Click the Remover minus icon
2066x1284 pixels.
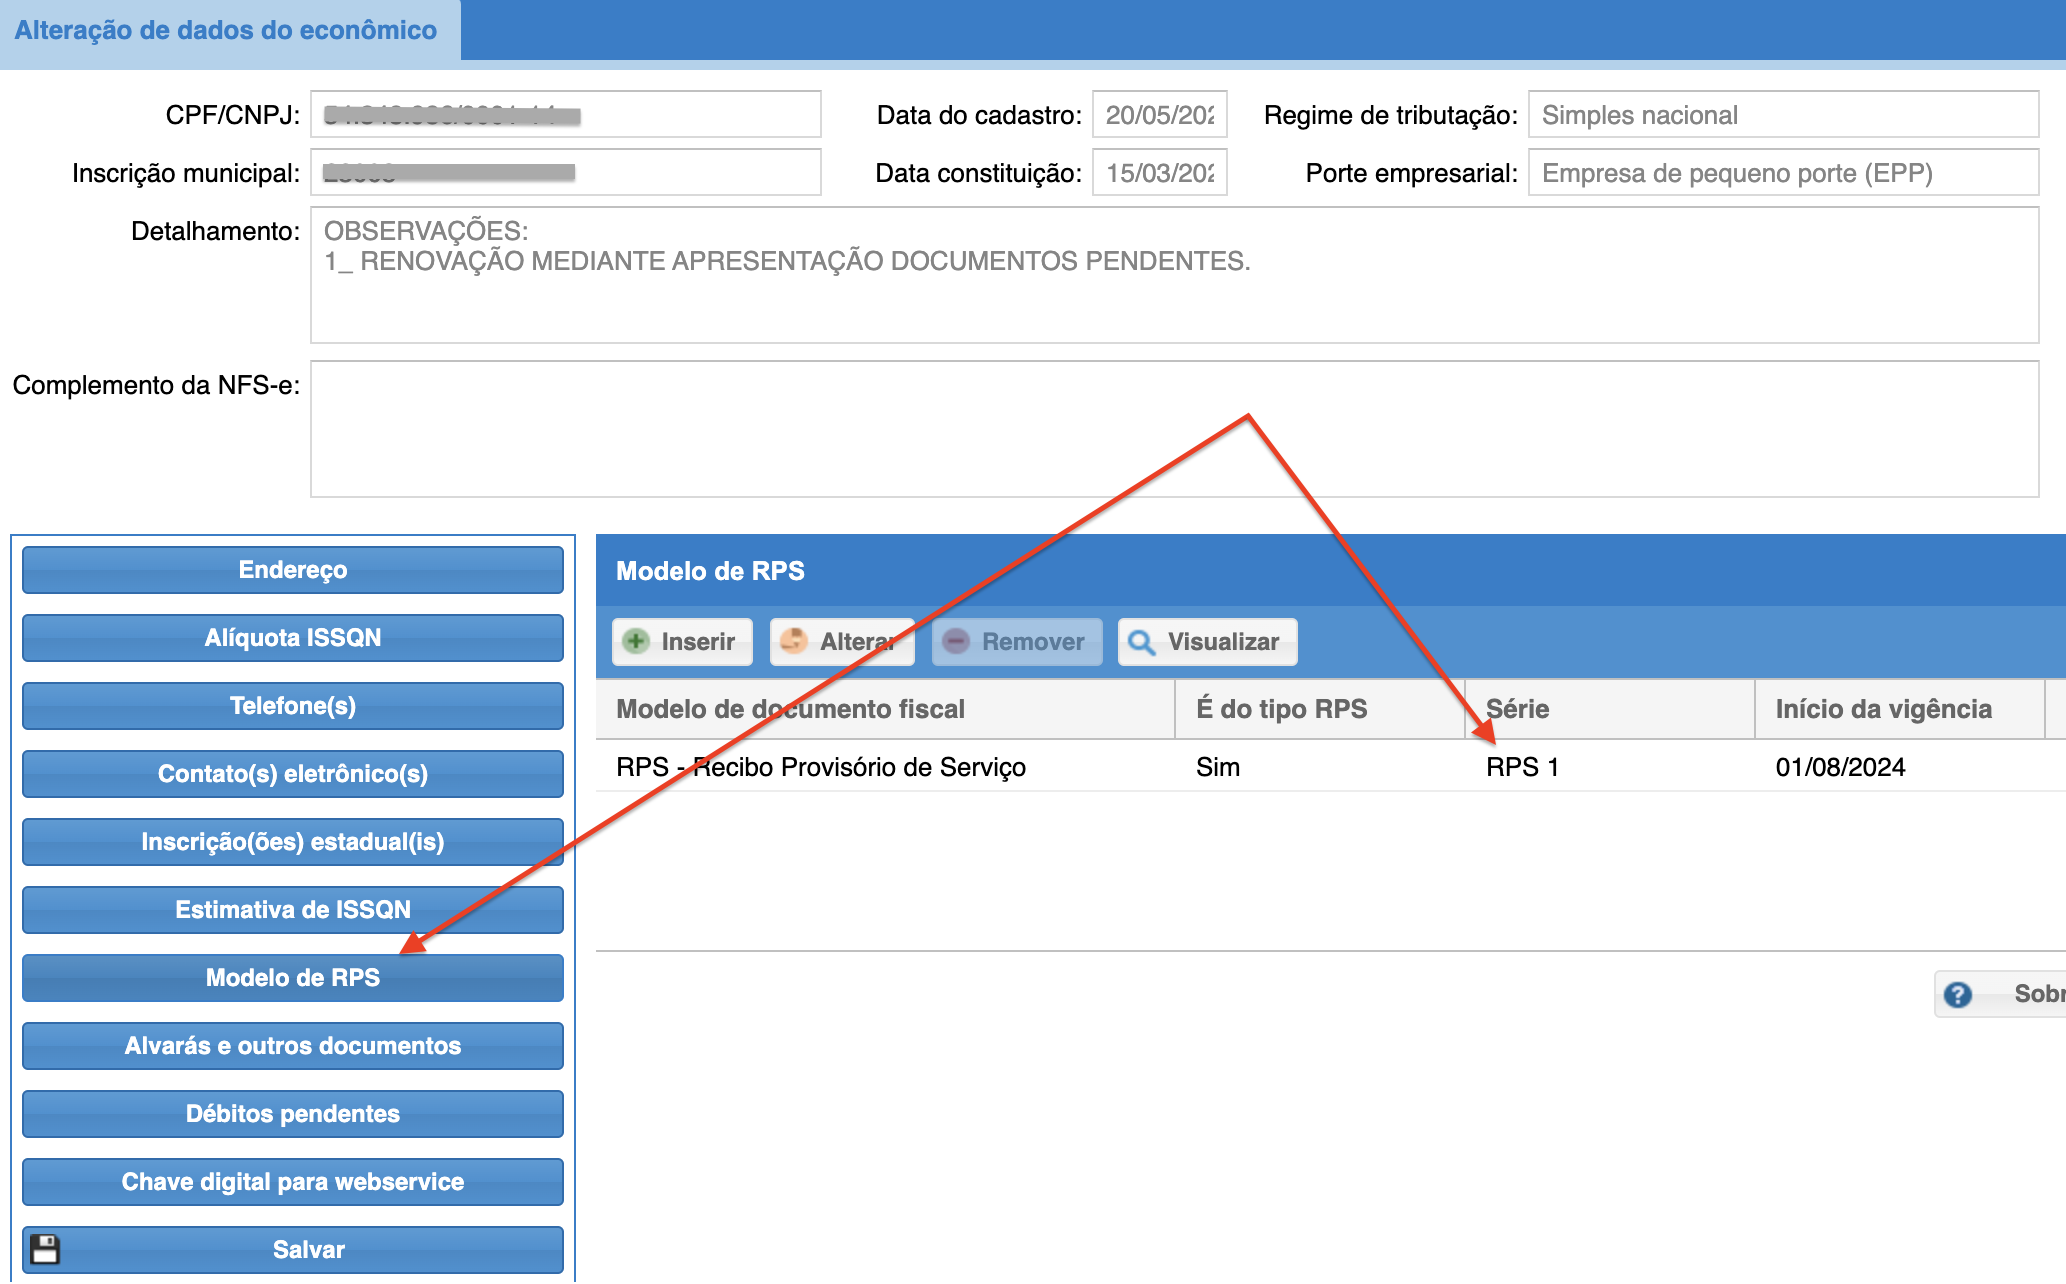956,641
